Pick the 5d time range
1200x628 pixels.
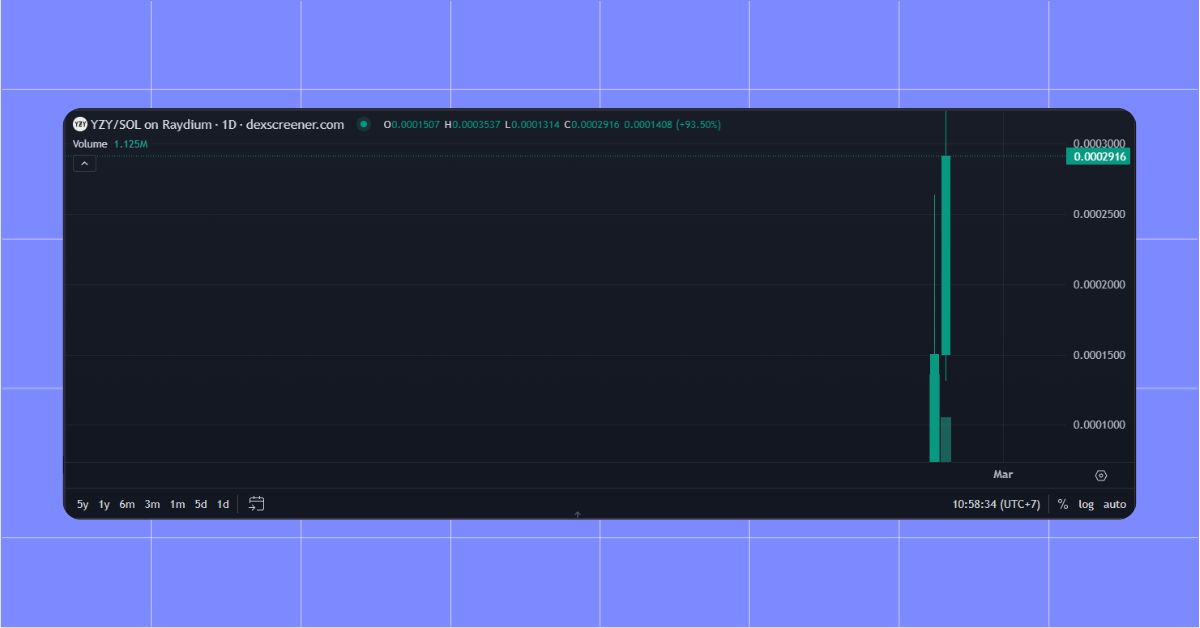pos(201,504)
